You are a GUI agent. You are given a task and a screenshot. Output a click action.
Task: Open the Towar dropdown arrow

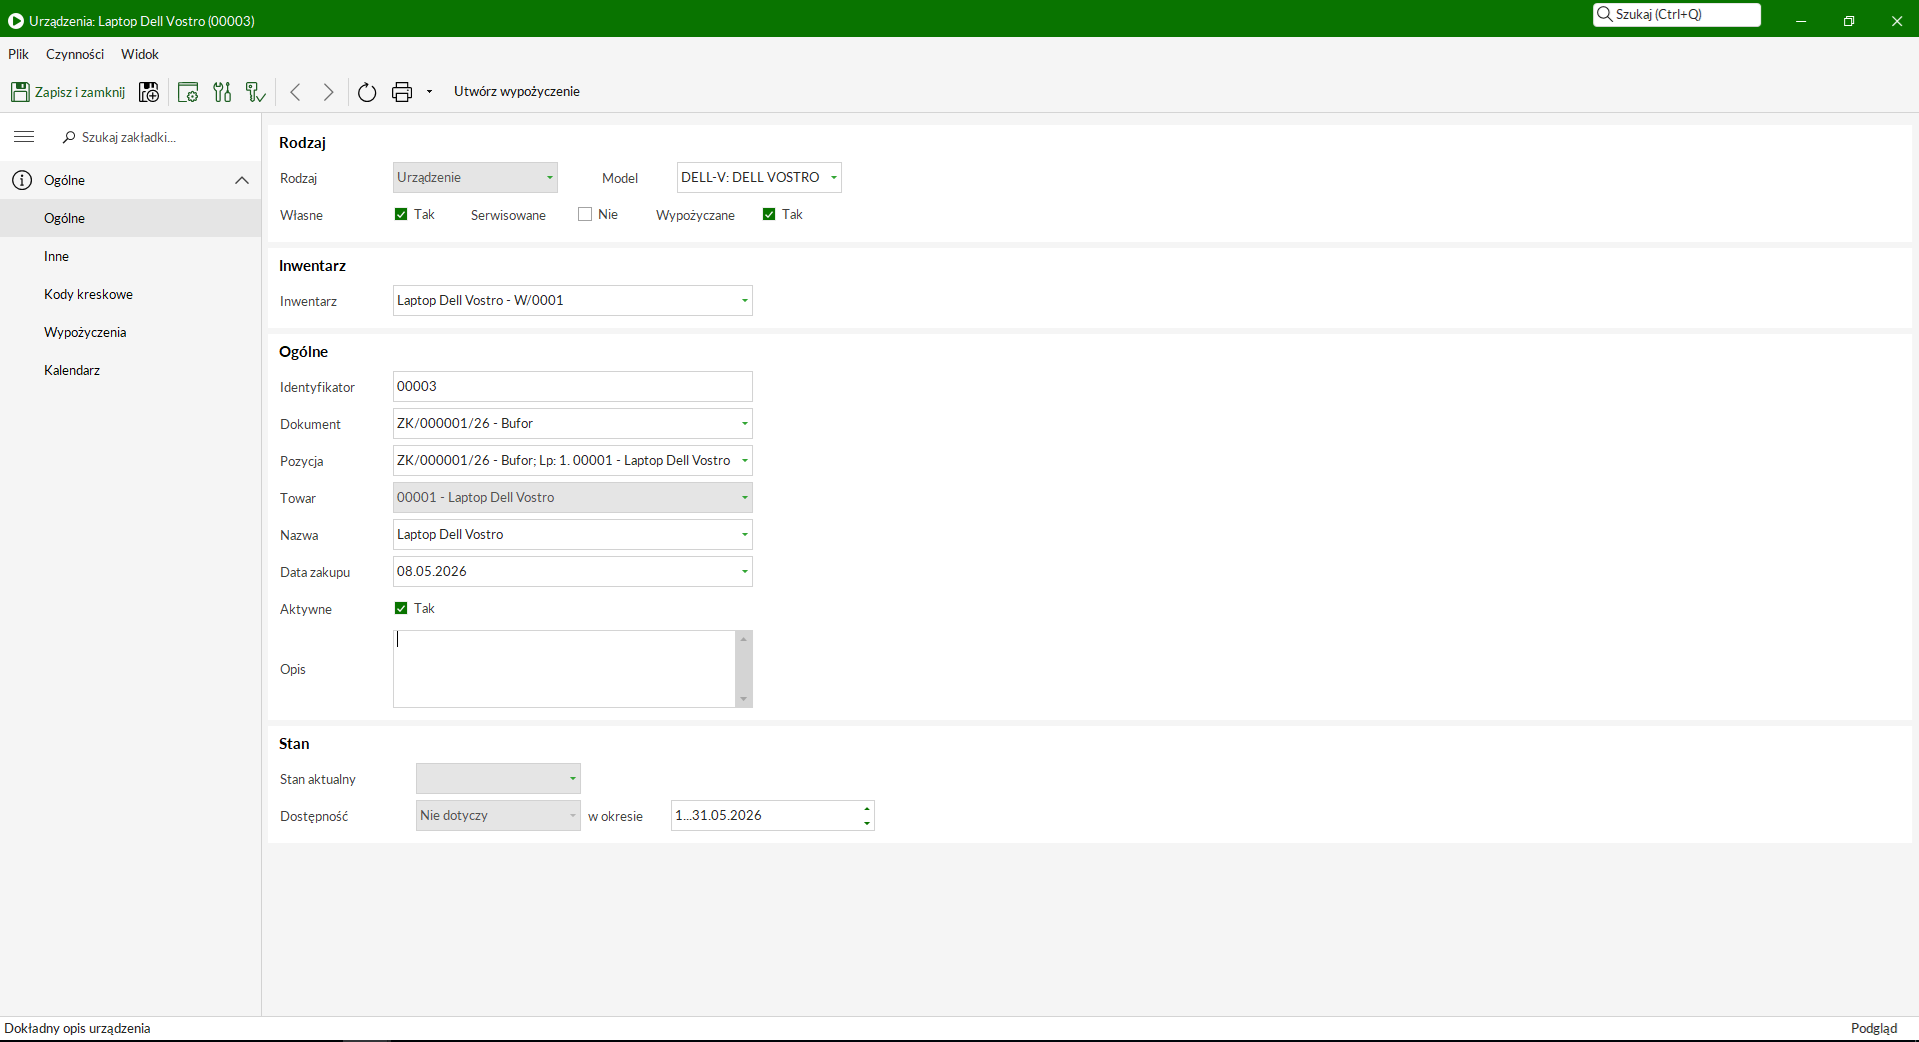click(744, 498)
